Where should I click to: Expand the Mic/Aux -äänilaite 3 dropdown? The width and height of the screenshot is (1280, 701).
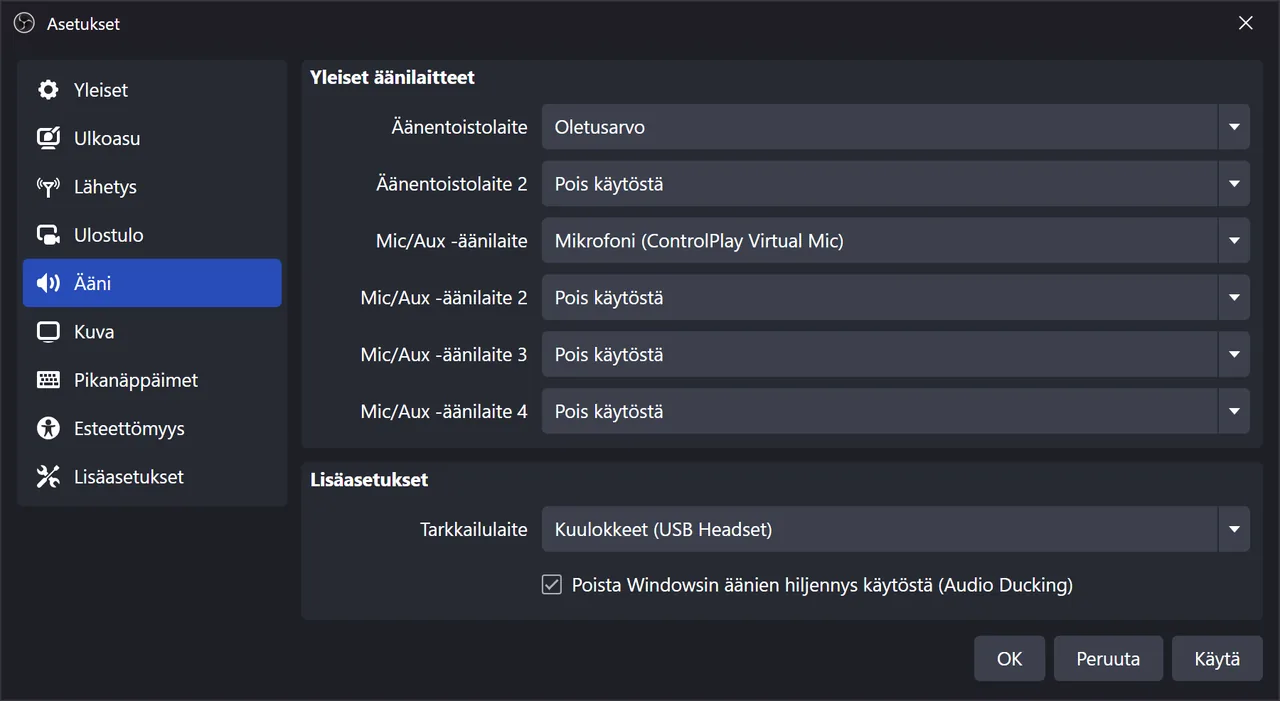[896, 355]
